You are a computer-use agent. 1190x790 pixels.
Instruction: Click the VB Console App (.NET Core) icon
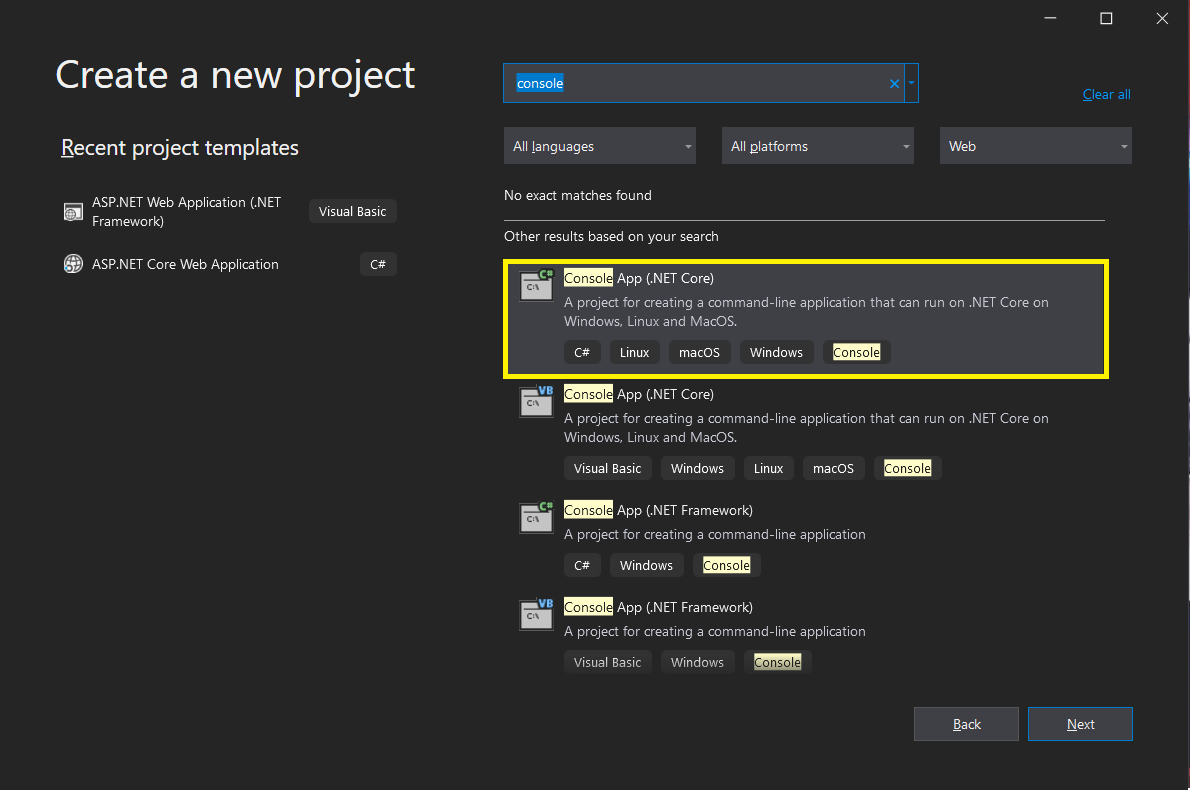[x=537, y=401]
